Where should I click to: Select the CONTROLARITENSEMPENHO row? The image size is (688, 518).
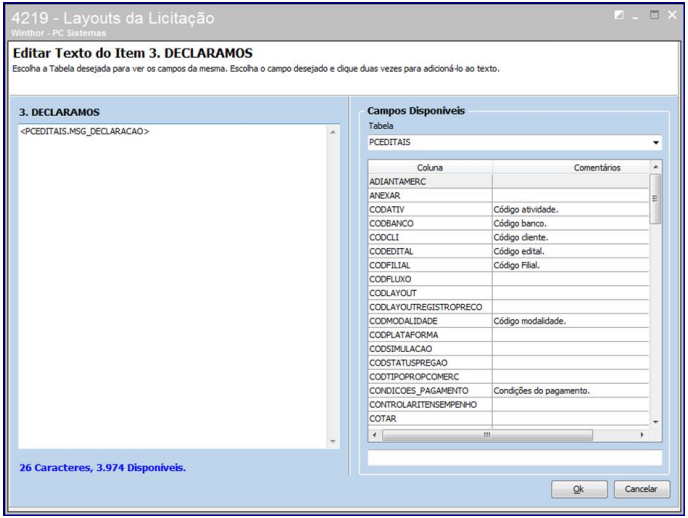click(x=508, y=405)
